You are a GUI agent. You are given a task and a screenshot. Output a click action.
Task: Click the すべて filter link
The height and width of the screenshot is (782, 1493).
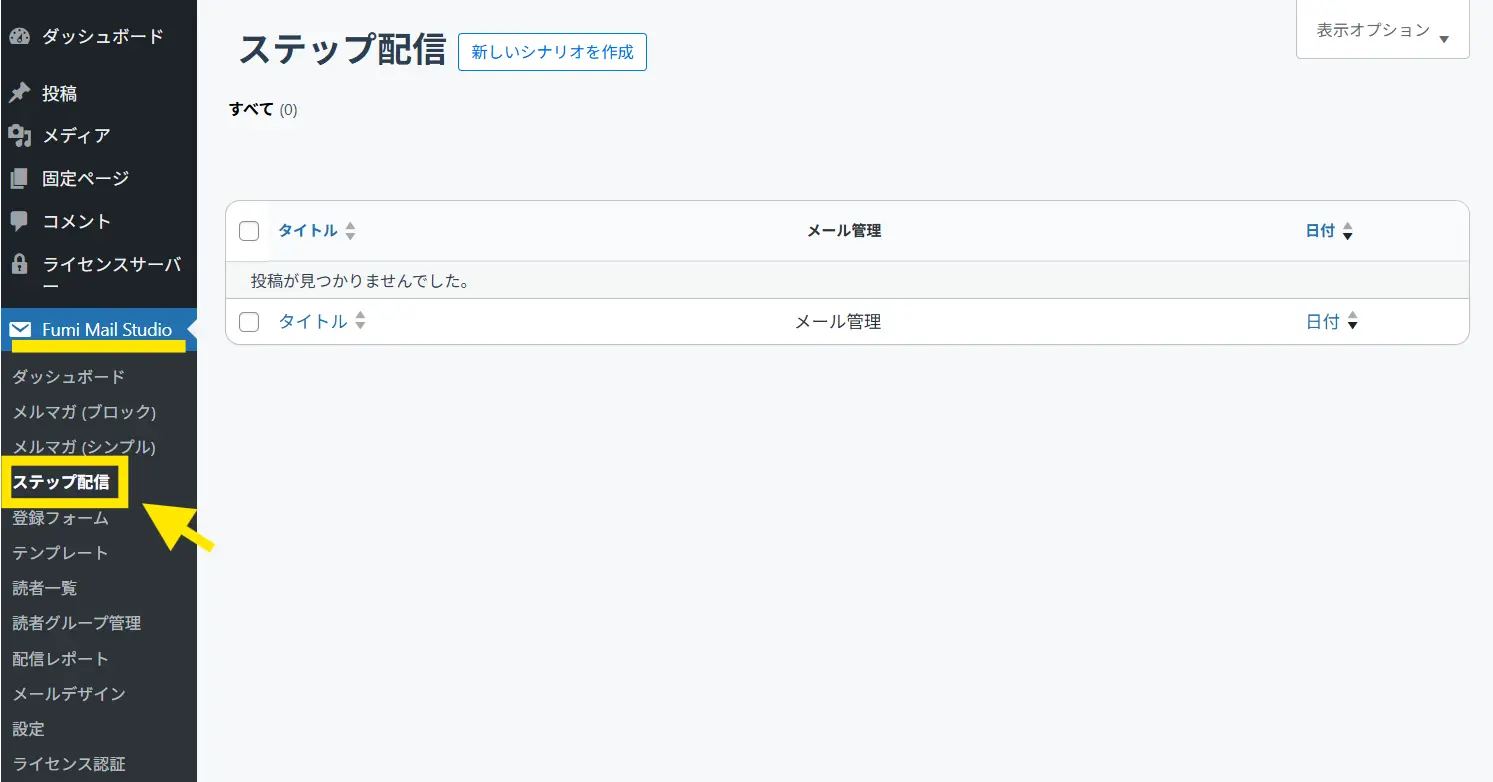[x=251, y=109]
